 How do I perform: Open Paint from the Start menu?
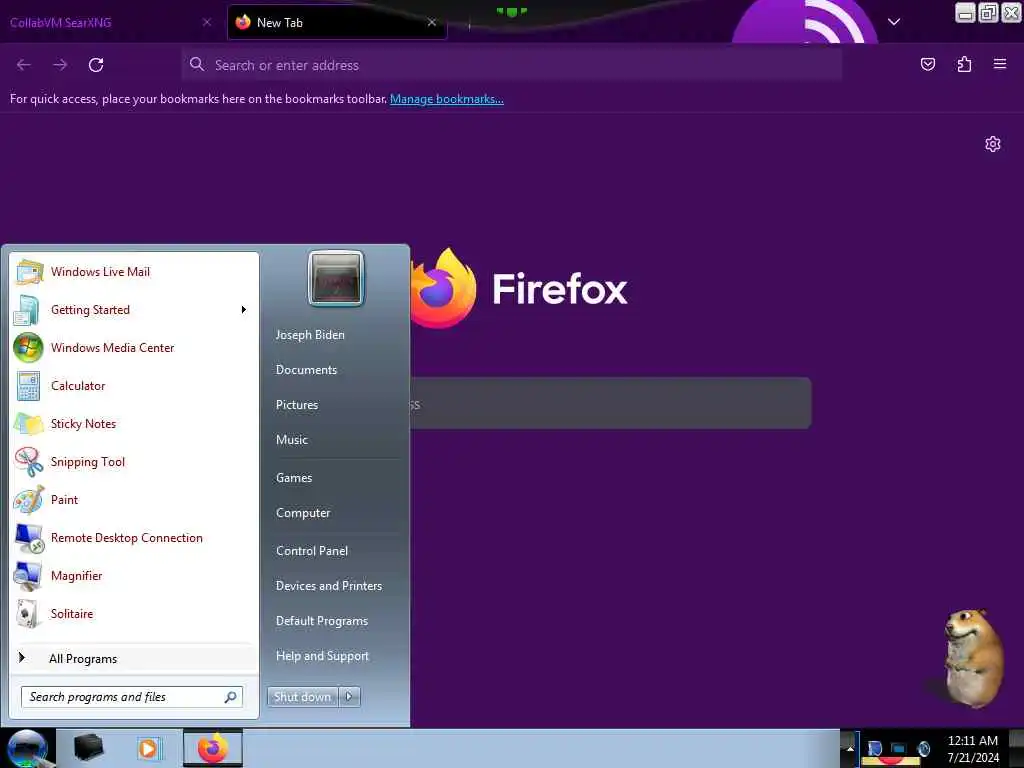point(134,500)
